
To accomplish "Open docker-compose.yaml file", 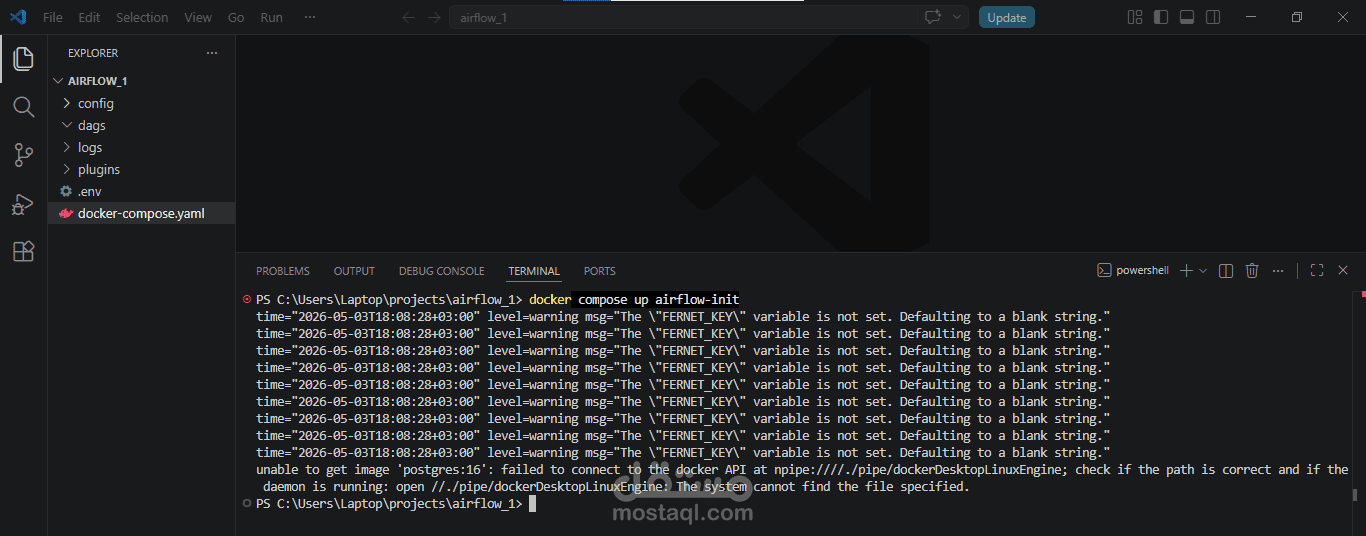I will tap(141, 213).
